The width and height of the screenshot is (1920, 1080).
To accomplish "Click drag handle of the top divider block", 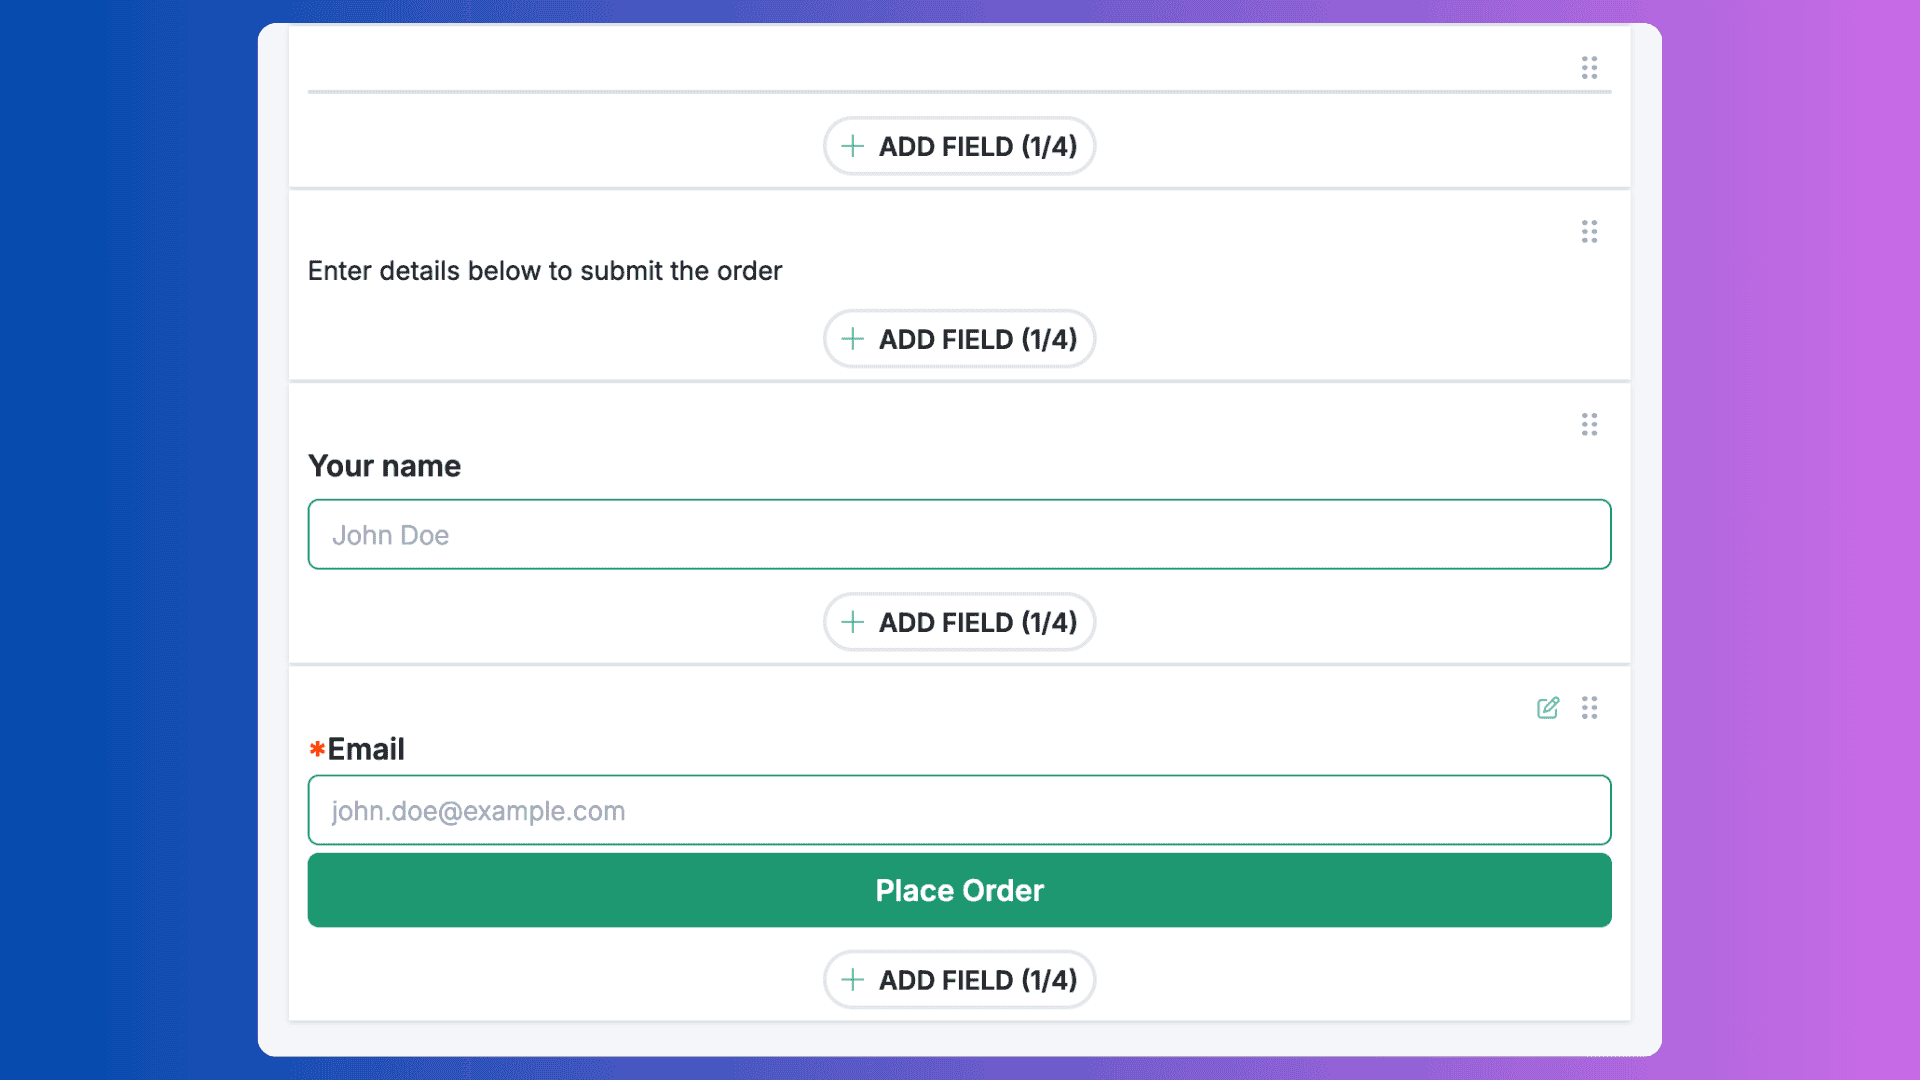I will [1589, 68].
